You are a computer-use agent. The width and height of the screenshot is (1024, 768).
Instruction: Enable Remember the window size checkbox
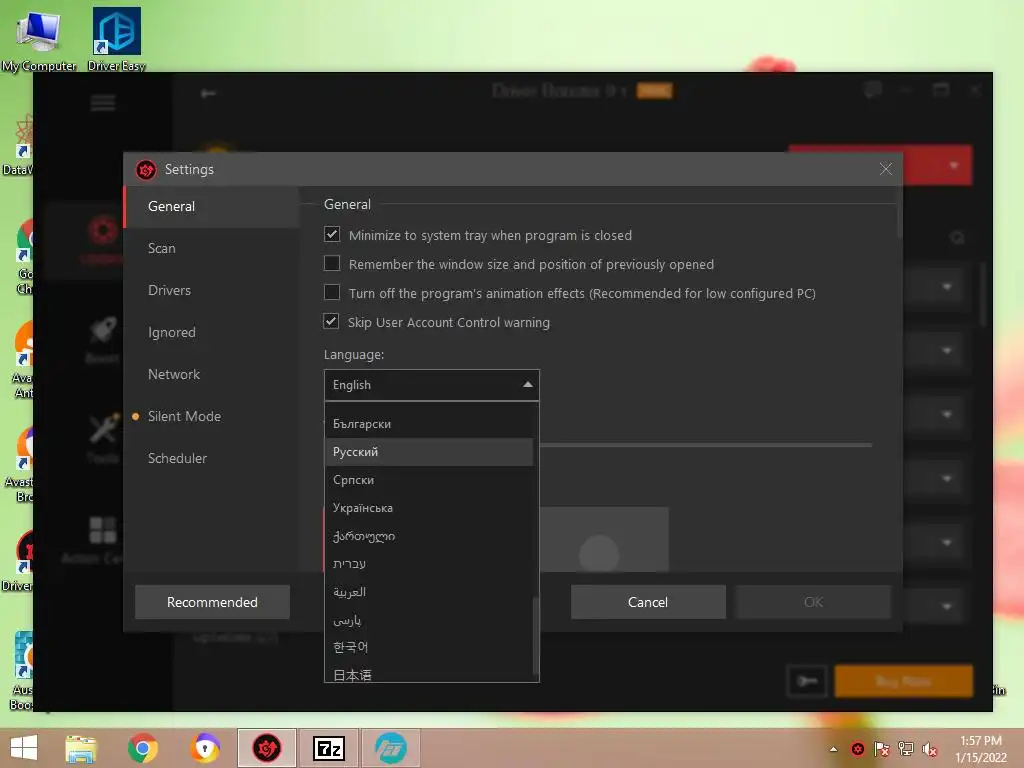(332, 263)
